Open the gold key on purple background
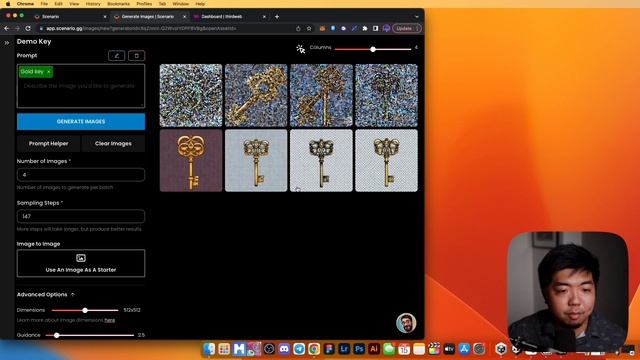The image size is (640, 360). [191, 160]
